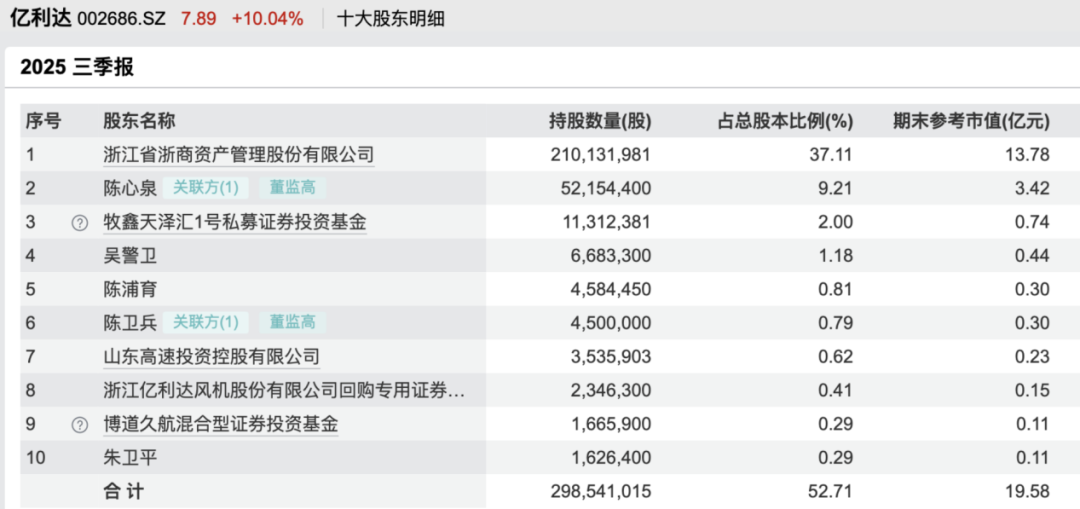Open 关联方(1) tag next to 陈卫兵
Viewport: 1080px width, 509px height.
click(206, 322)
